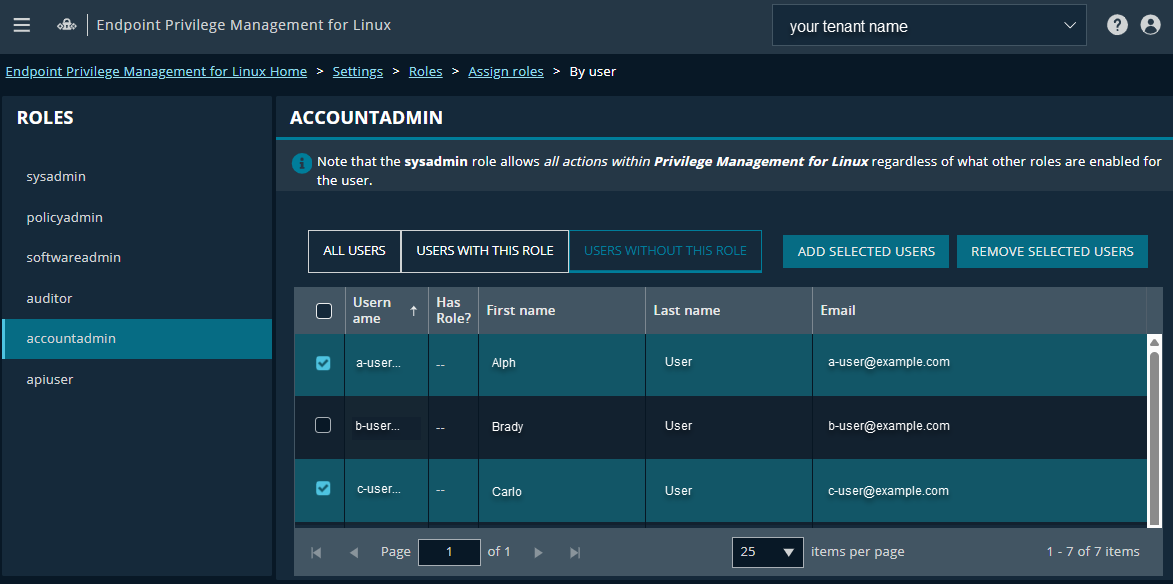Image resolution: width=1173 pixels, height=584 pixels.
Task: Click the '1 - 7 of 7 items' text
Action: coord(1093,552)
